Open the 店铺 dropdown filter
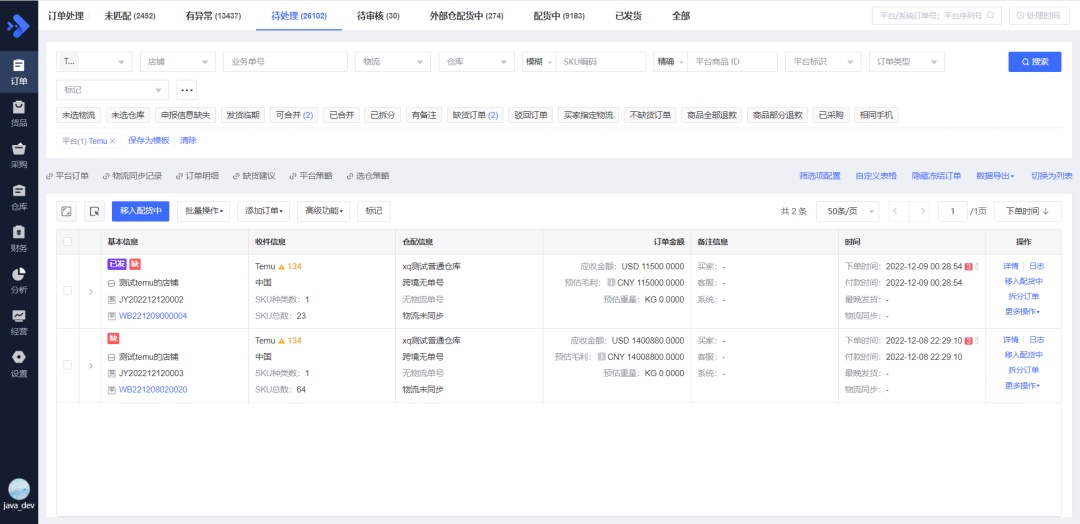This screenshot has width=1080, height=524. (x=177, y=62)
